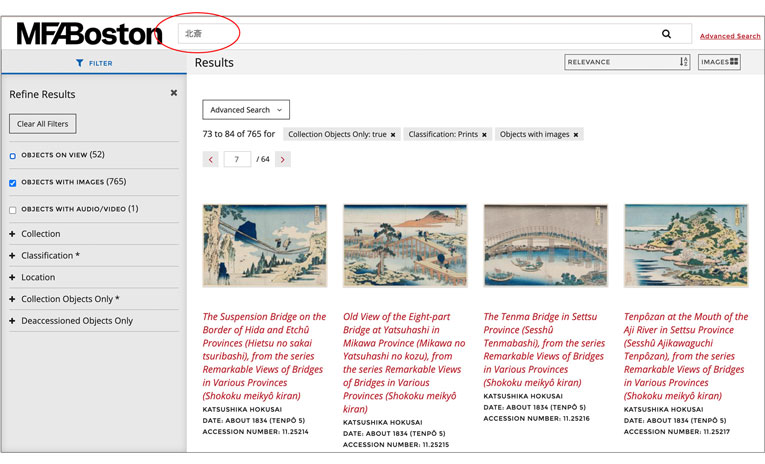This screenshot has height=464, width=765.
Task: Open the Tenpôzan at the Mouth link
Action: [x=685, y=356]
